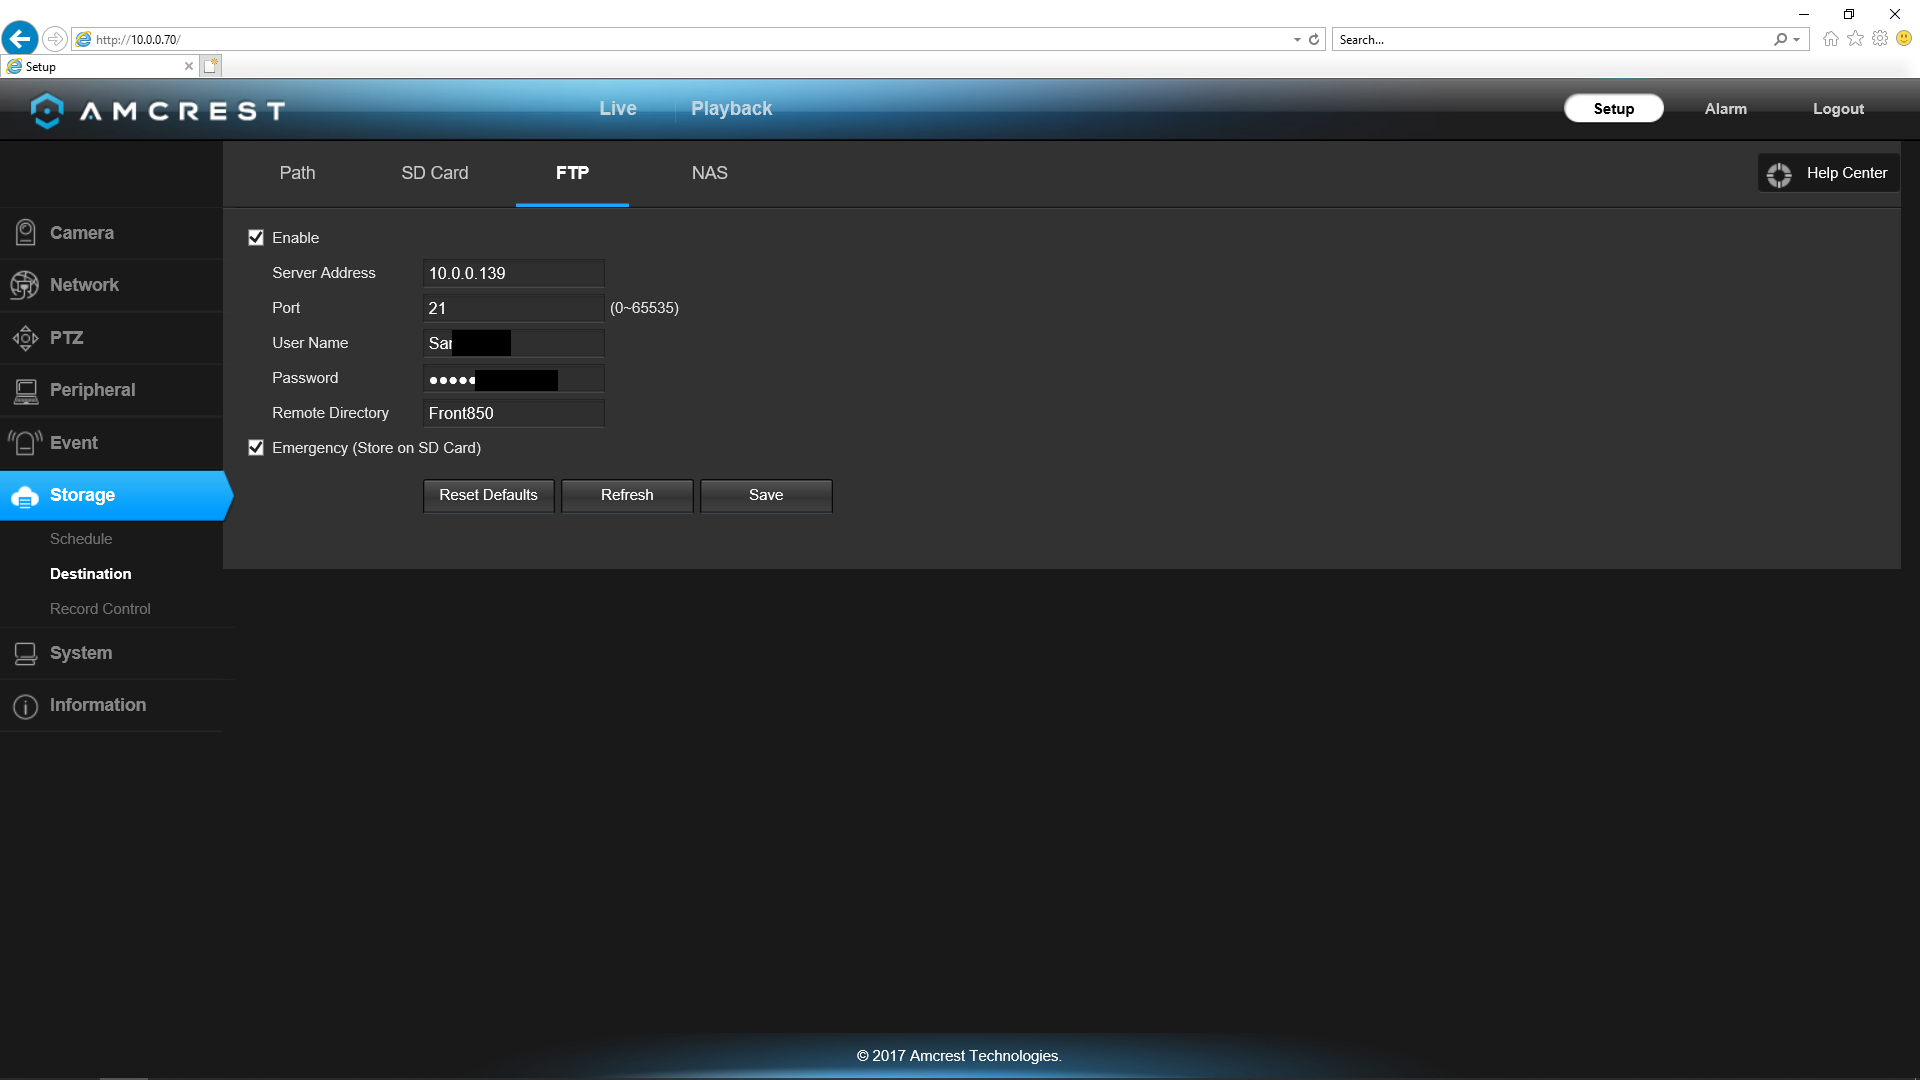Click the Setup button
The height and width of the screenshot is (1080, 1920).
click(x=1614, y=109)
